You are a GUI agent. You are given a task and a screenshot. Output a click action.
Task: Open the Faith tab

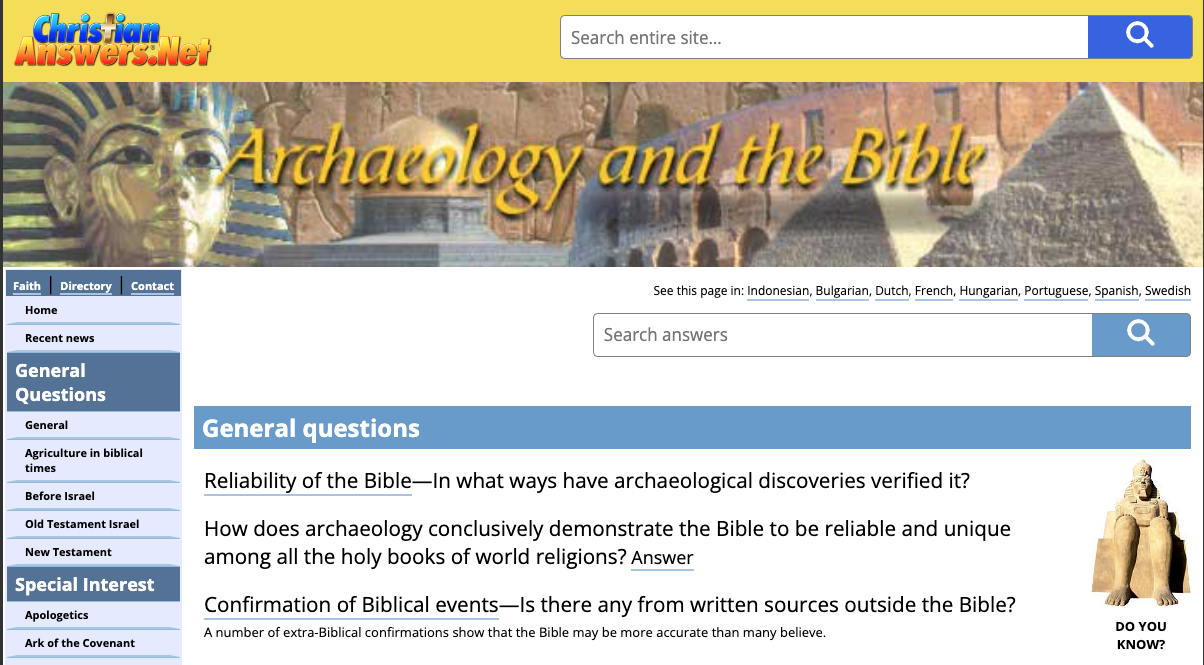click(27, 286)
